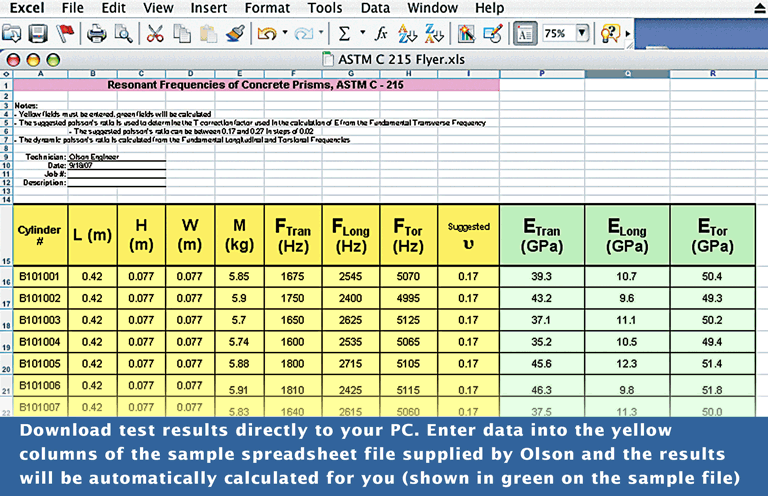Open the Help menu
Viewport: 768px width, 496px height.
489,8
